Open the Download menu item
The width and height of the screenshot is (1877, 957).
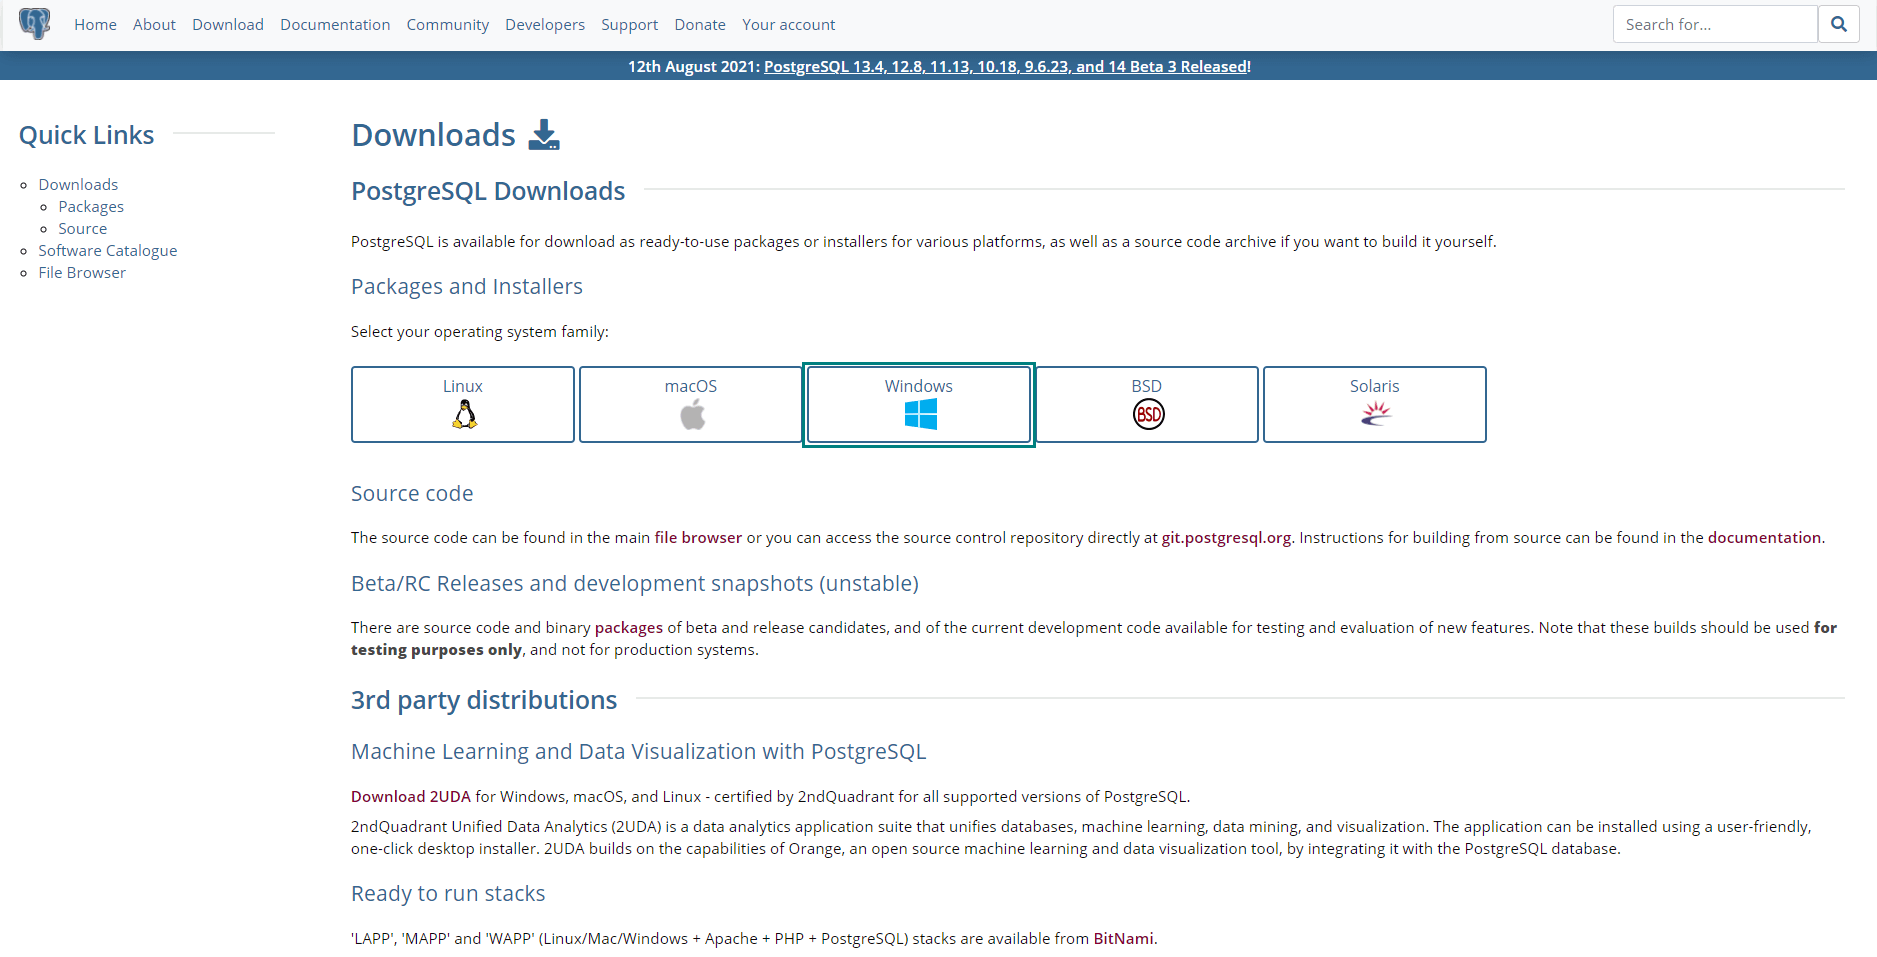click(x=228, y=25)
